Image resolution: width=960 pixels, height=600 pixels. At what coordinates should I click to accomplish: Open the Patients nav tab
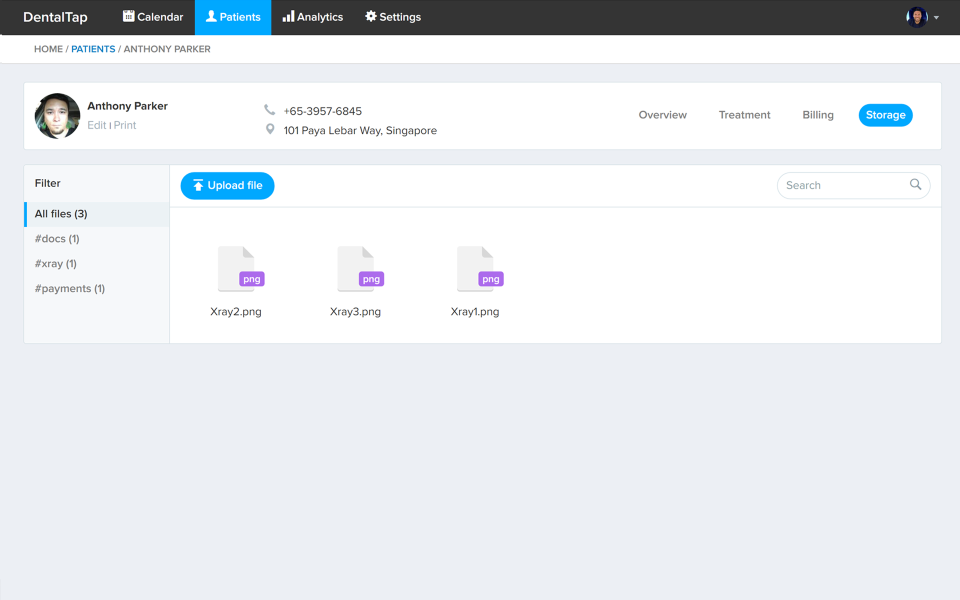[x=233, y=17]
